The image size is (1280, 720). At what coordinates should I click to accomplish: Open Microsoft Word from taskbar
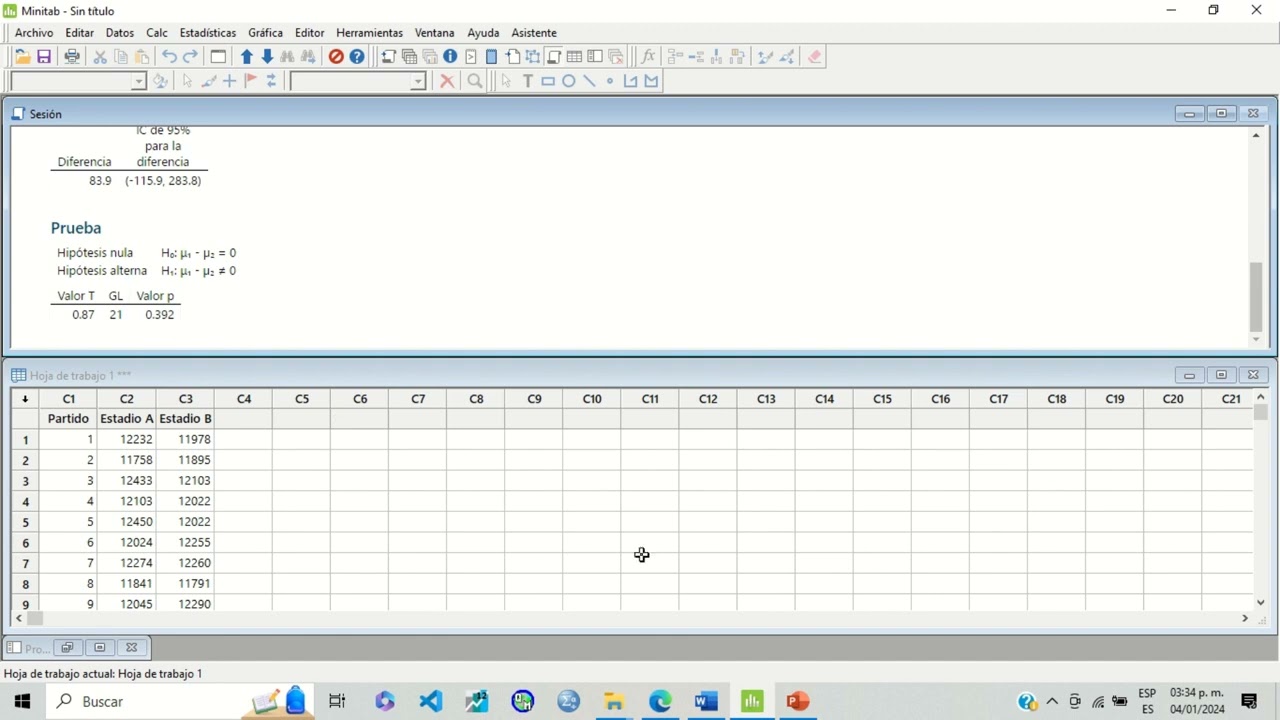click(x=706, y=701)
